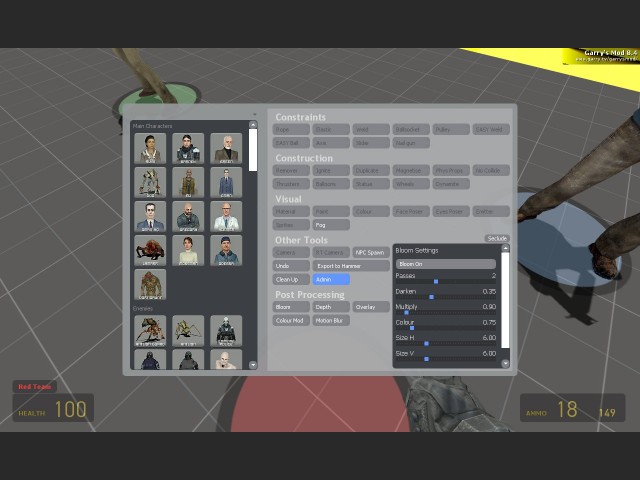640x480 pixels.
Task: Spawn the Alyx character NPC
Action: tap(150, 149)
